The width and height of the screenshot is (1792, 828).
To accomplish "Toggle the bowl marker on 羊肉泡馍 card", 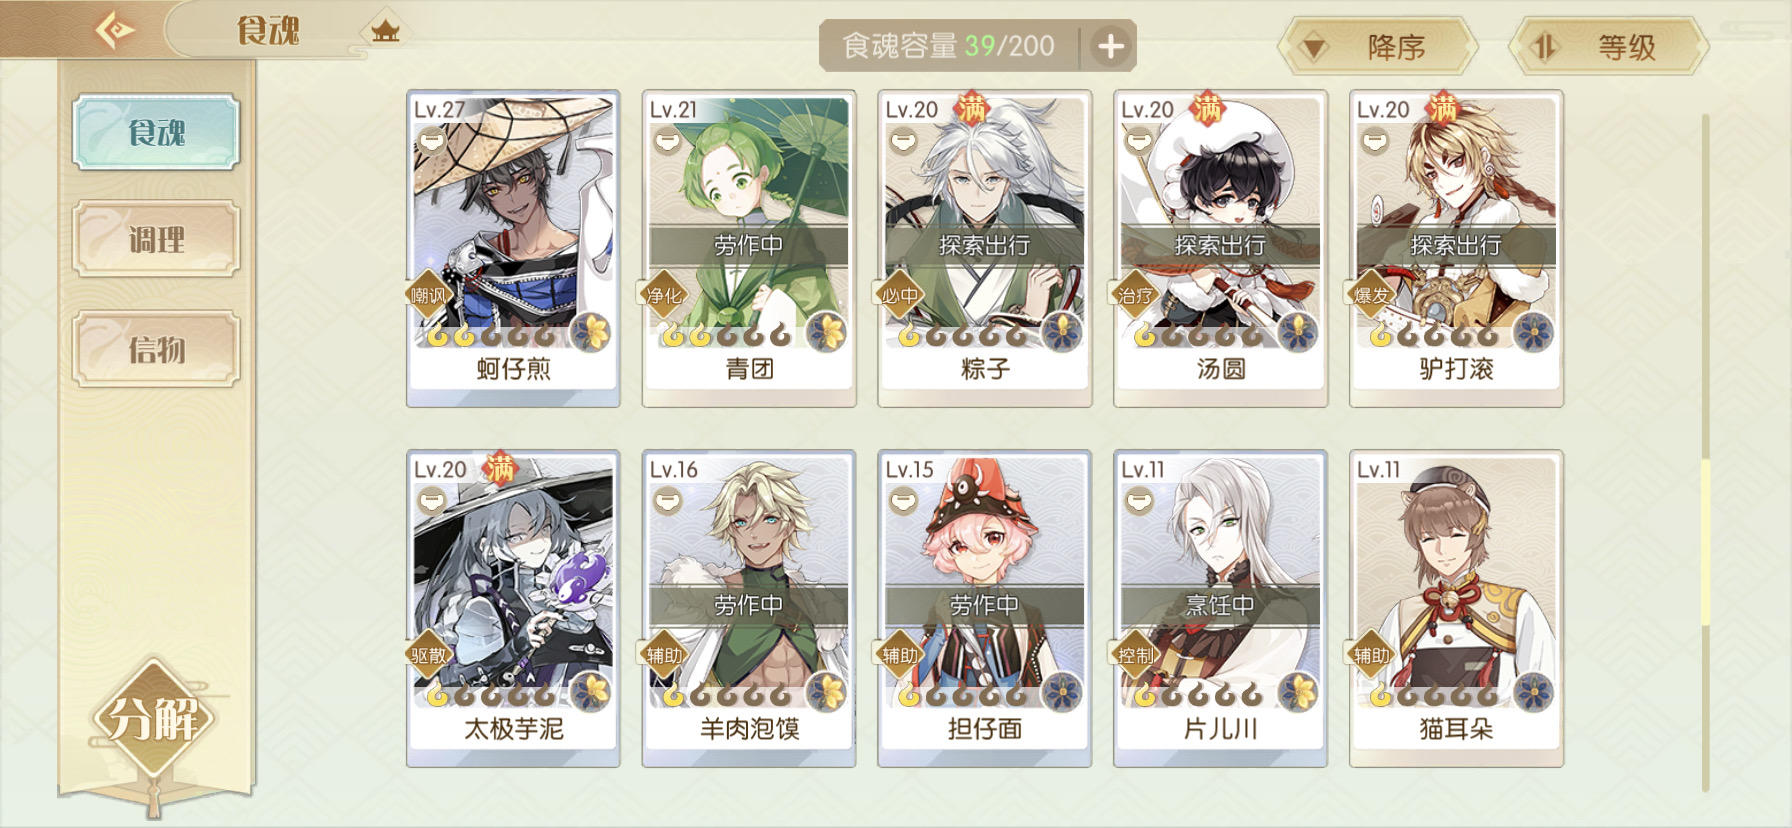I will (x=667, y=500).
